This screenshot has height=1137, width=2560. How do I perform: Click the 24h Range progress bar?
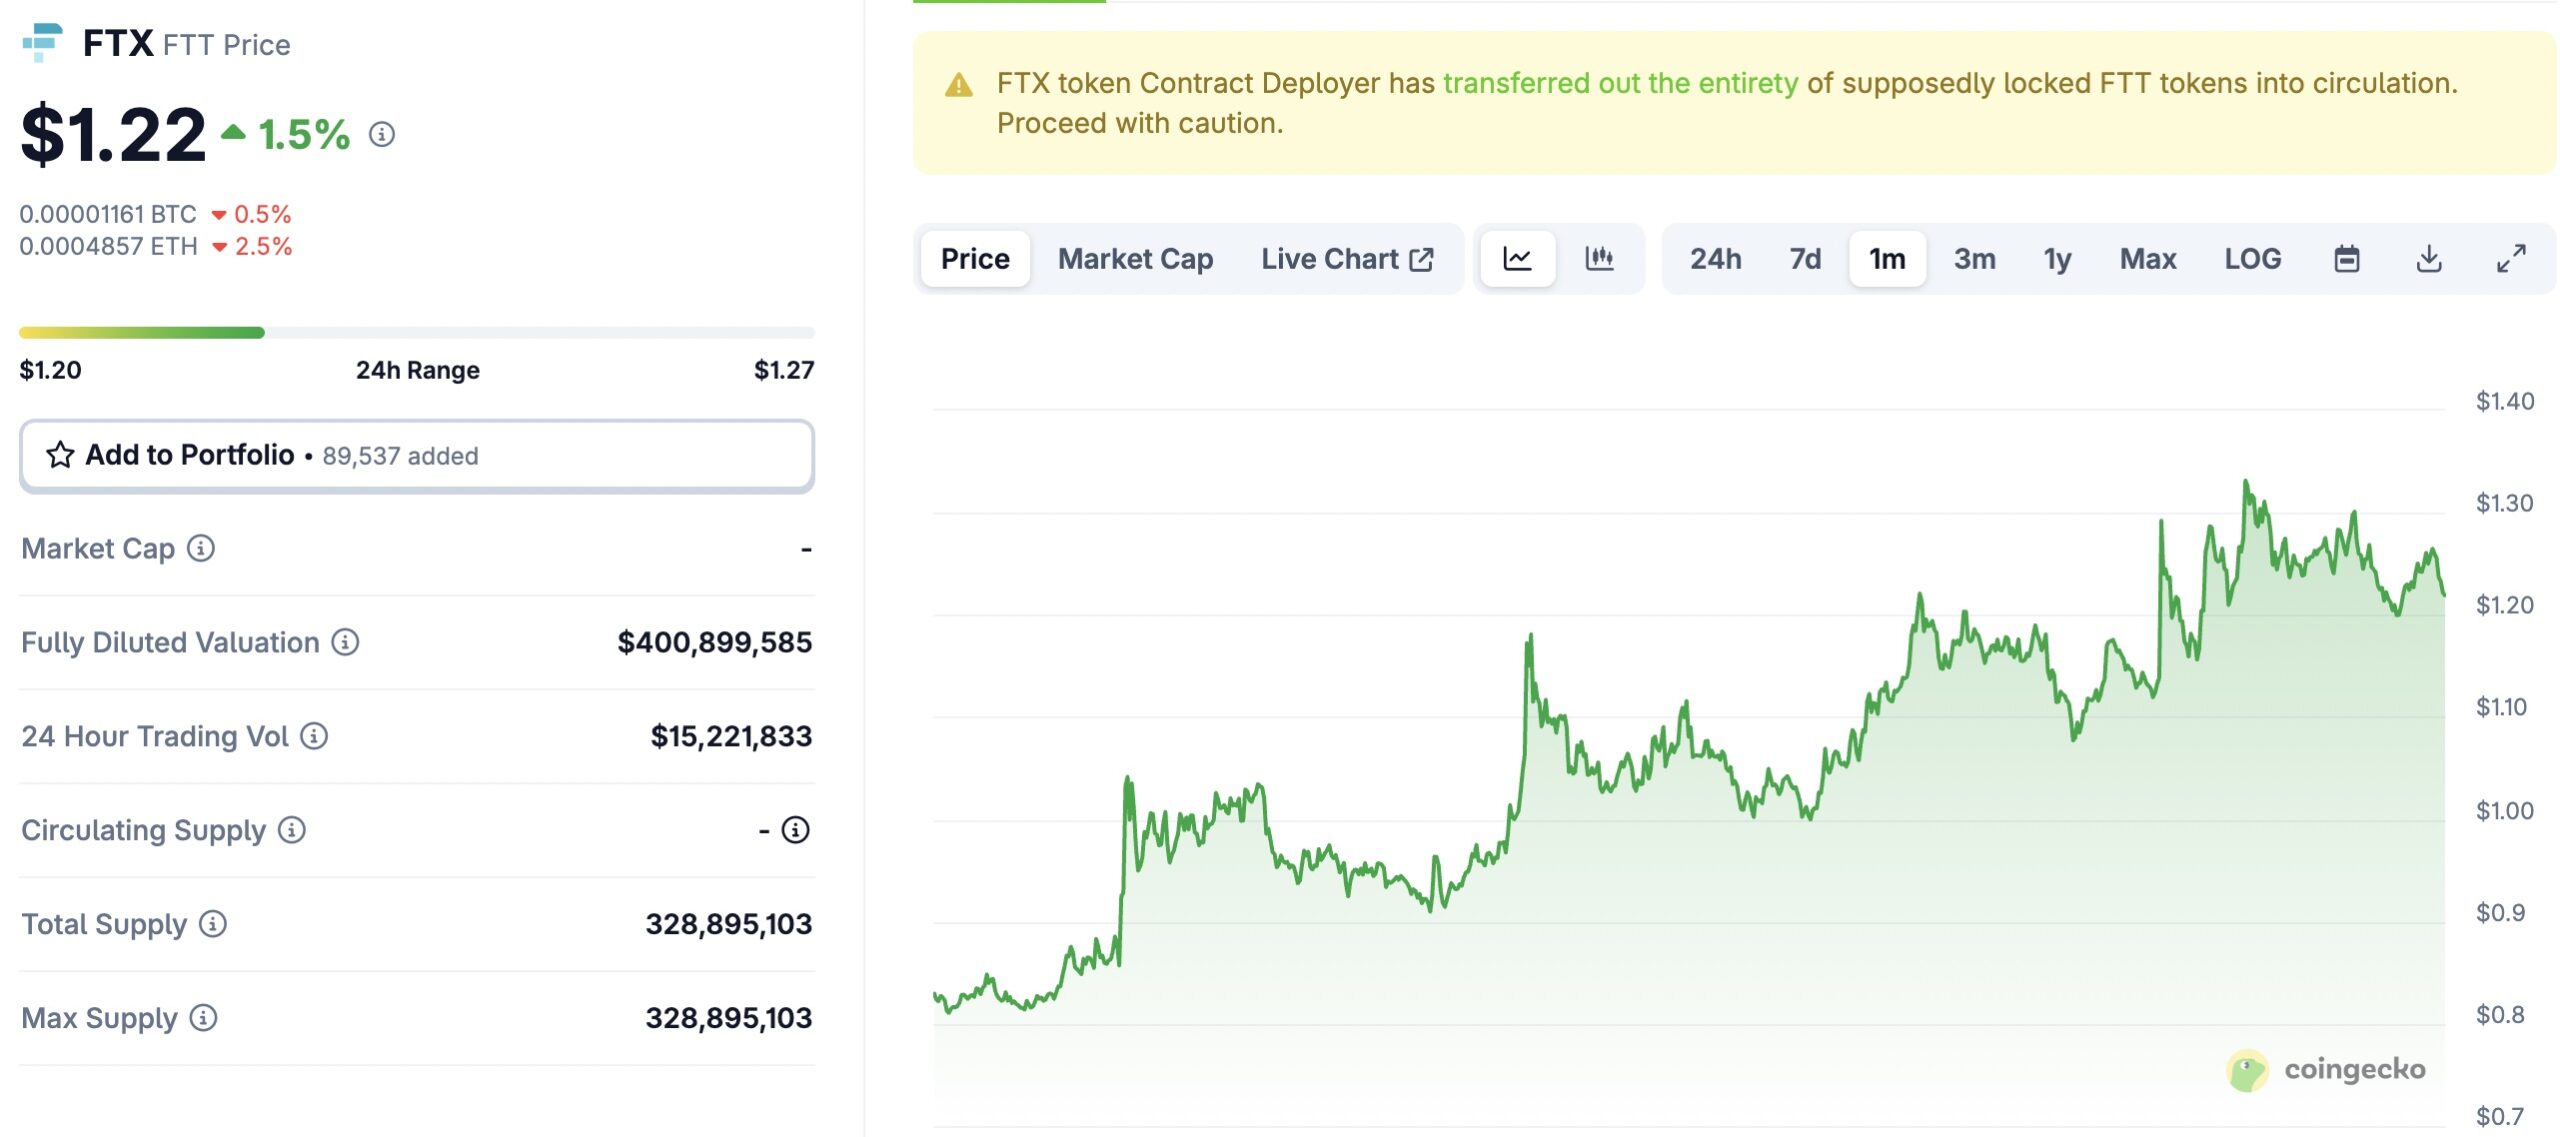[x=416, y=332]
